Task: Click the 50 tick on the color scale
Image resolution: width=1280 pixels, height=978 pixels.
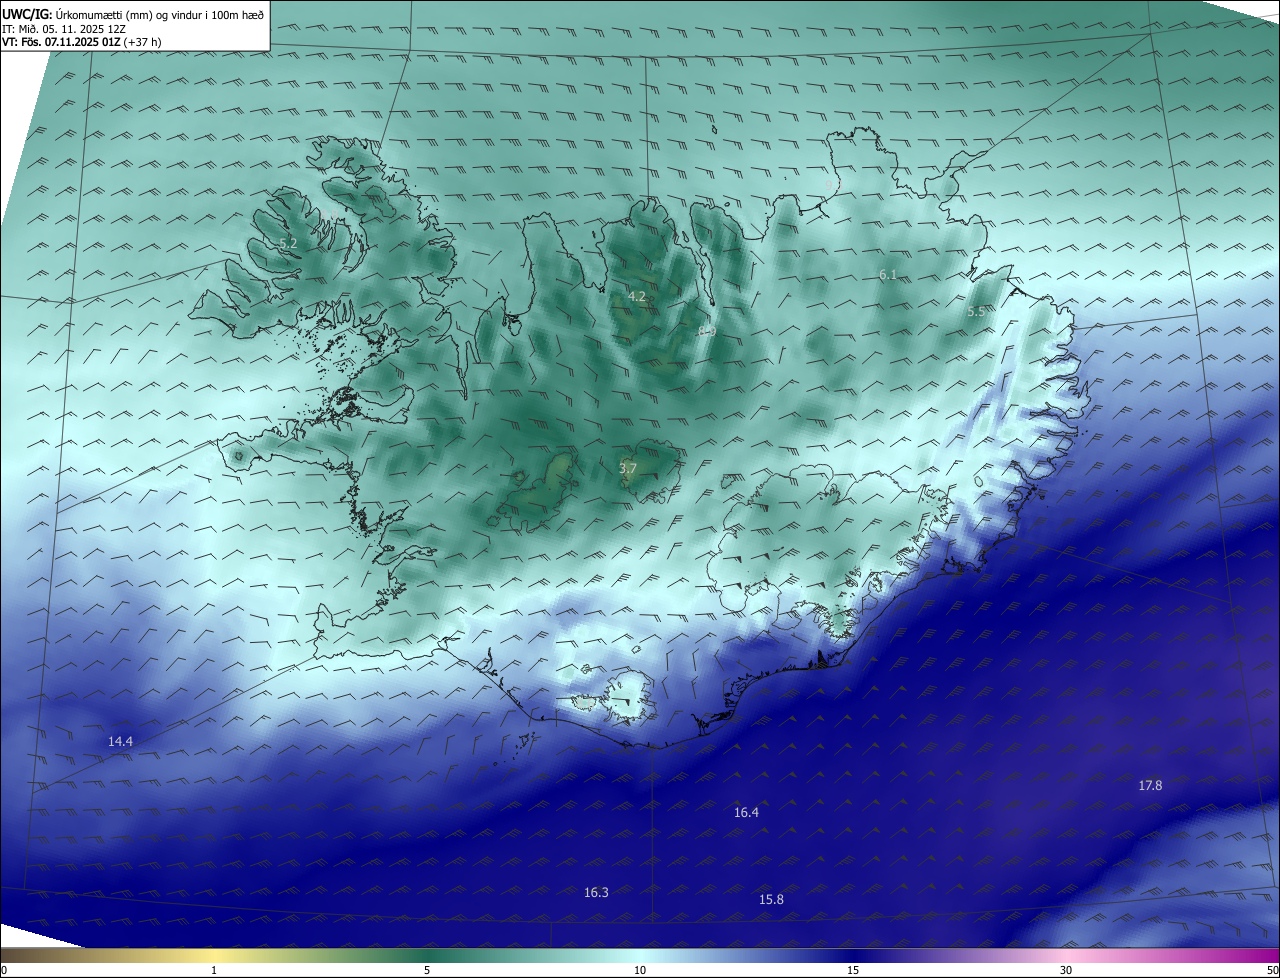Action: click(1272, 970)
